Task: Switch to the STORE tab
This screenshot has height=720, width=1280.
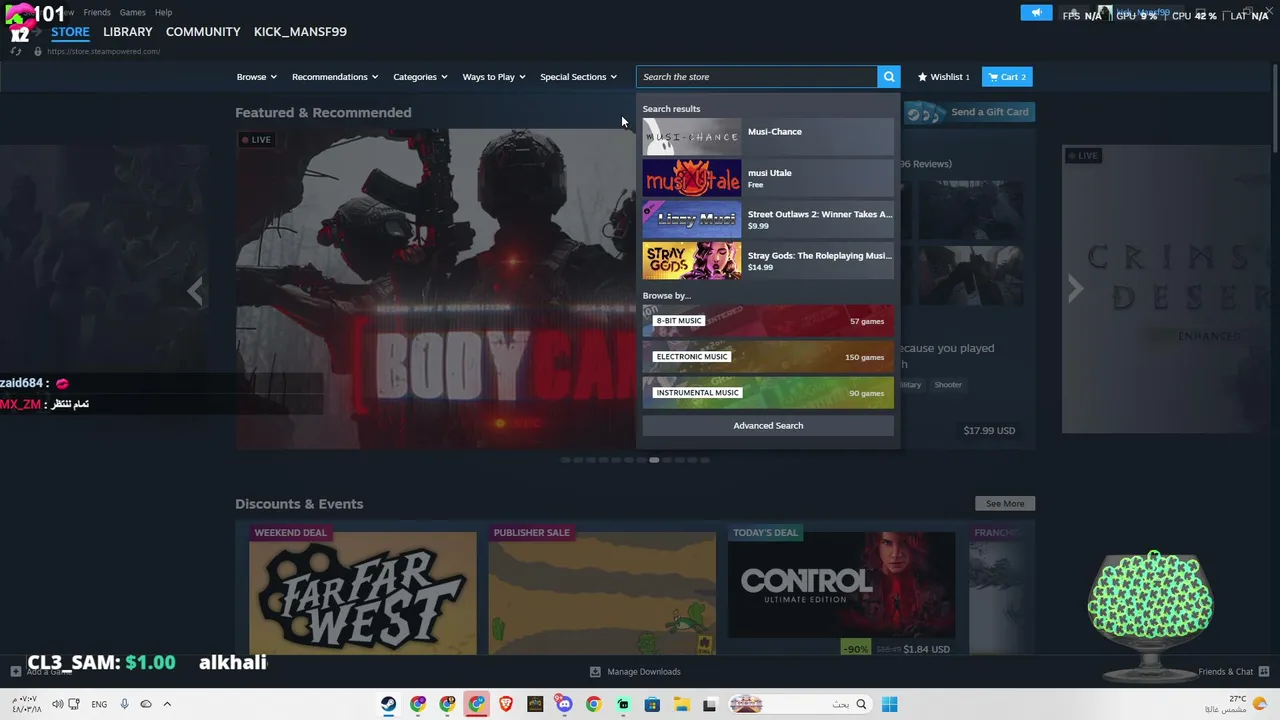Action: click(x=70, y=32)
